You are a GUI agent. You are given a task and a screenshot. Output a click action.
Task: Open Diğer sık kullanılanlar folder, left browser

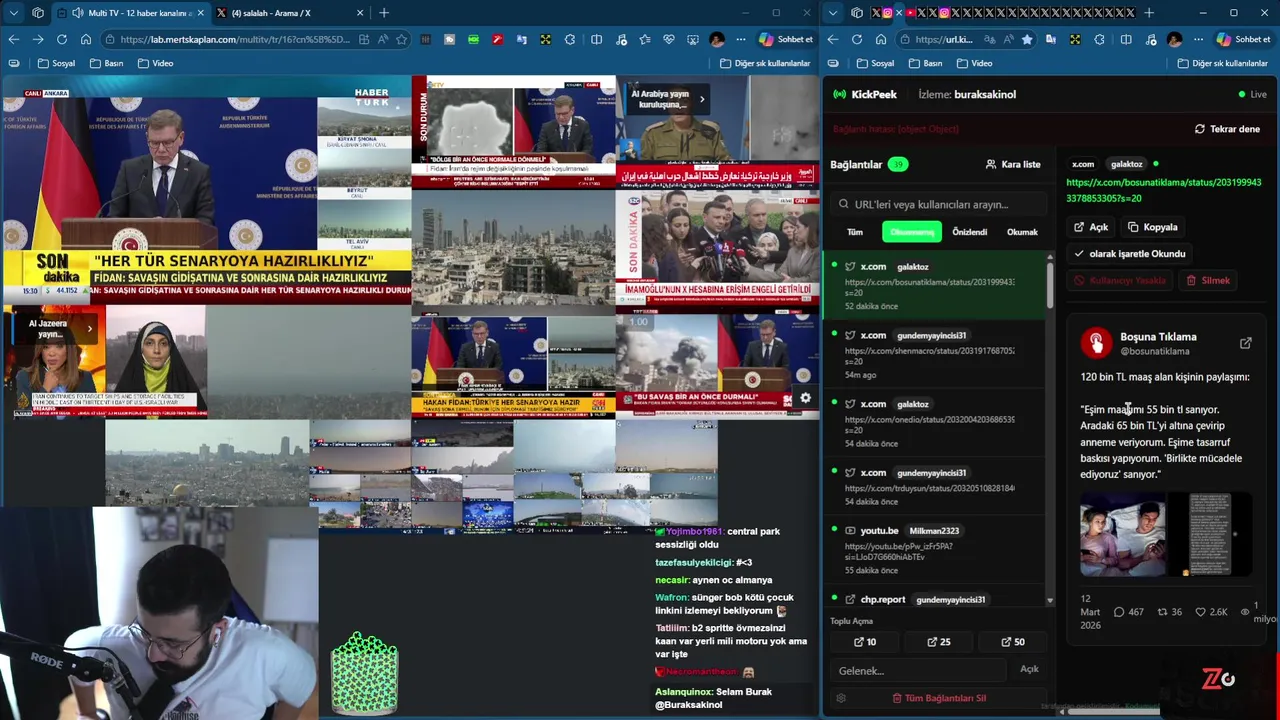[765, 63]
